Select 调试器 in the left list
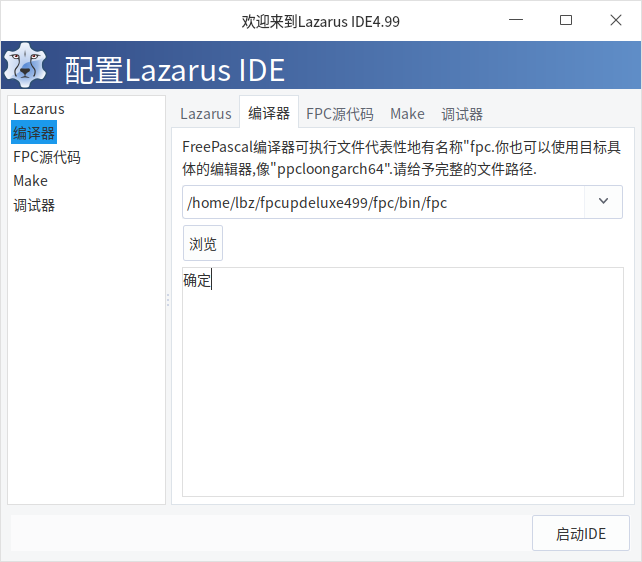This screenshot has height=562, width=642. click(x=34, y=205)
